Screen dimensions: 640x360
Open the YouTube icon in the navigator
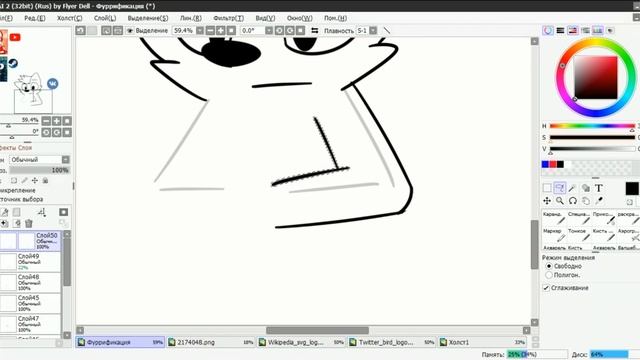tap(15, 37)
